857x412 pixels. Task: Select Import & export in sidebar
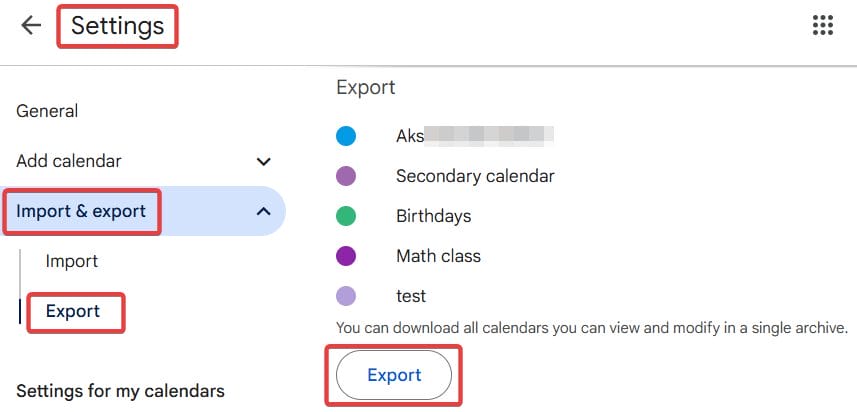point(81,211)
